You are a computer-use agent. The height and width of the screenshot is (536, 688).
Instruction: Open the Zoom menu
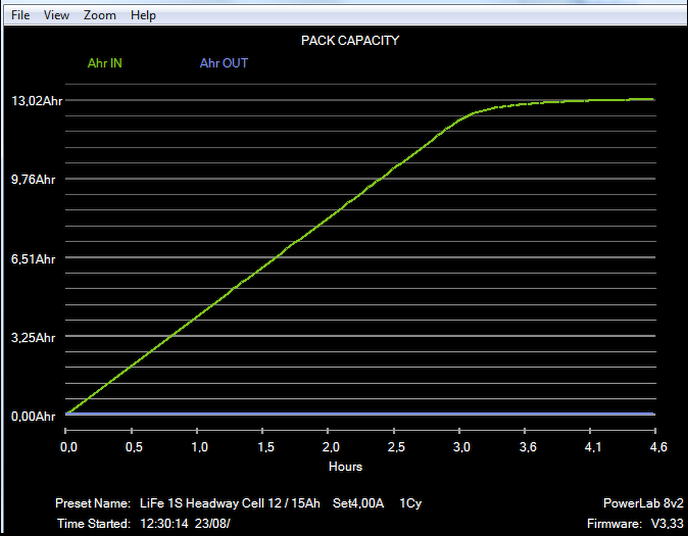[100, 15]
